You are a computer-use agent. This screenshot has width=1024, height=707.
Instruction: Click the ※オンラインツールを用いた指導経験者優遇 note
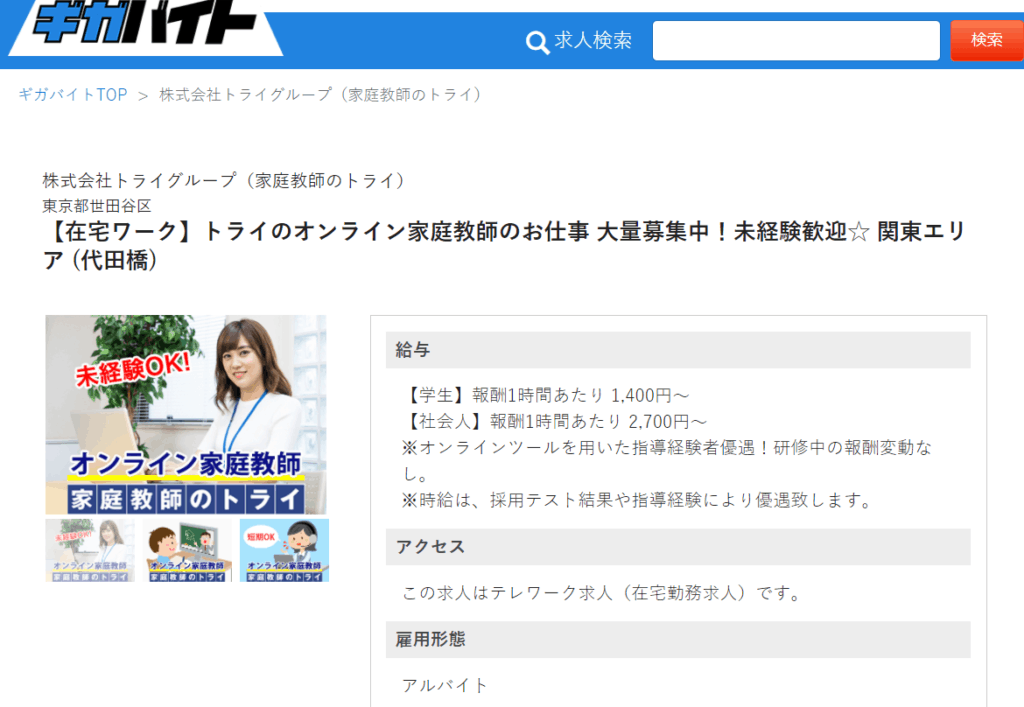tap(667, 461)
